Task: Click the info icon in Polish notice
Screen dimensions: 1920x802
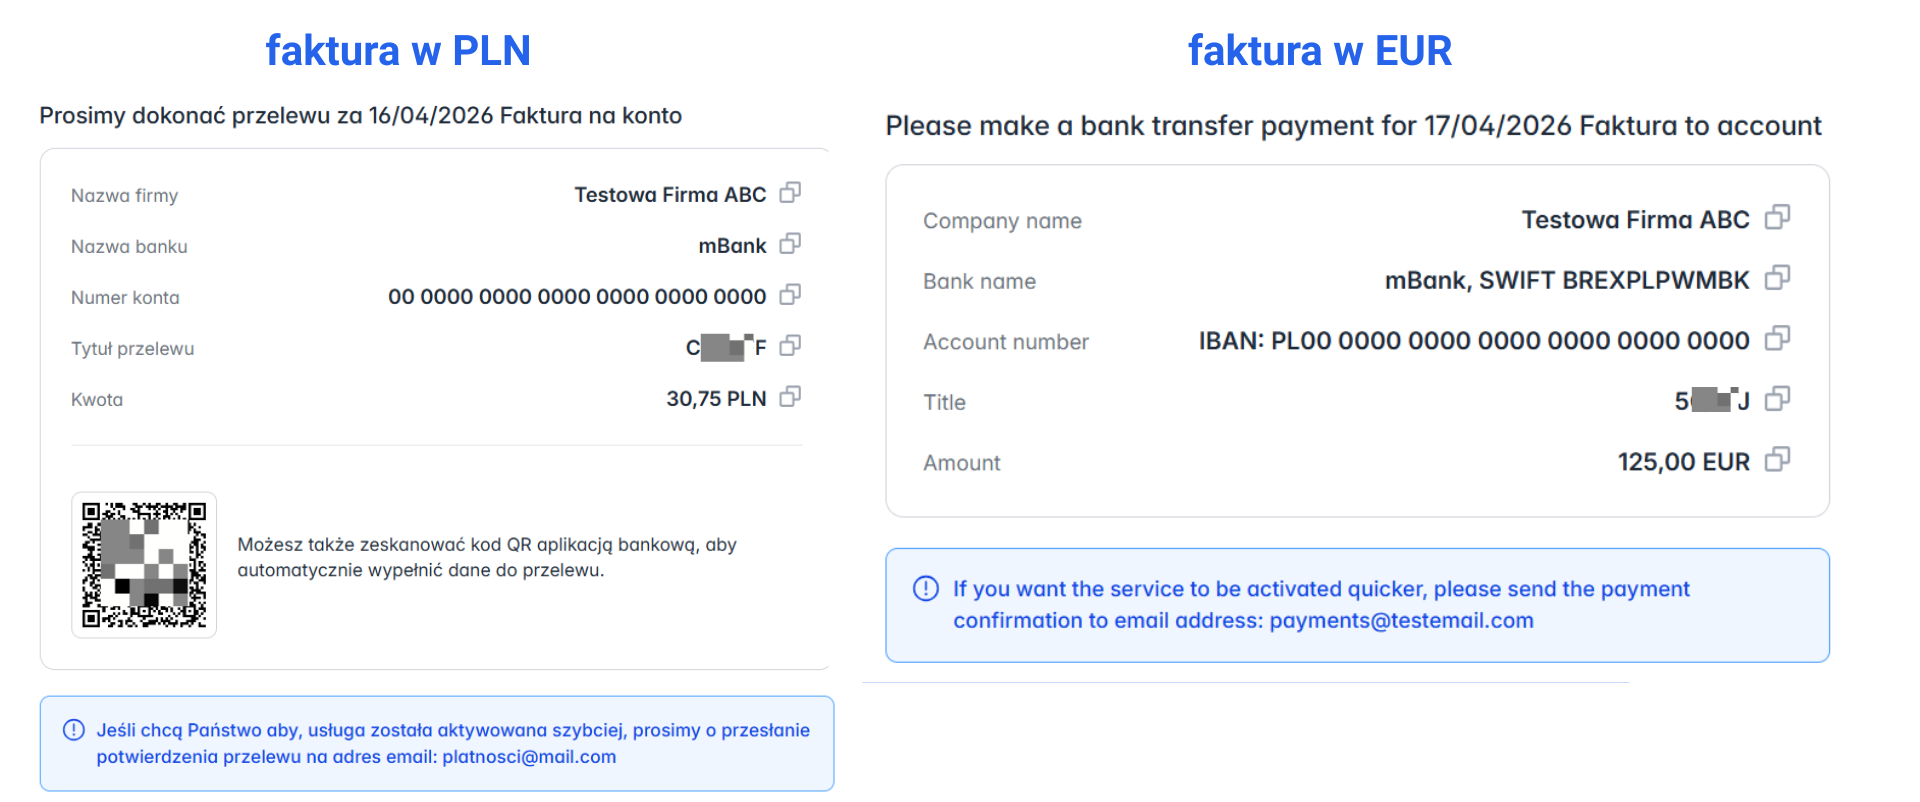Action: point(74,730)
